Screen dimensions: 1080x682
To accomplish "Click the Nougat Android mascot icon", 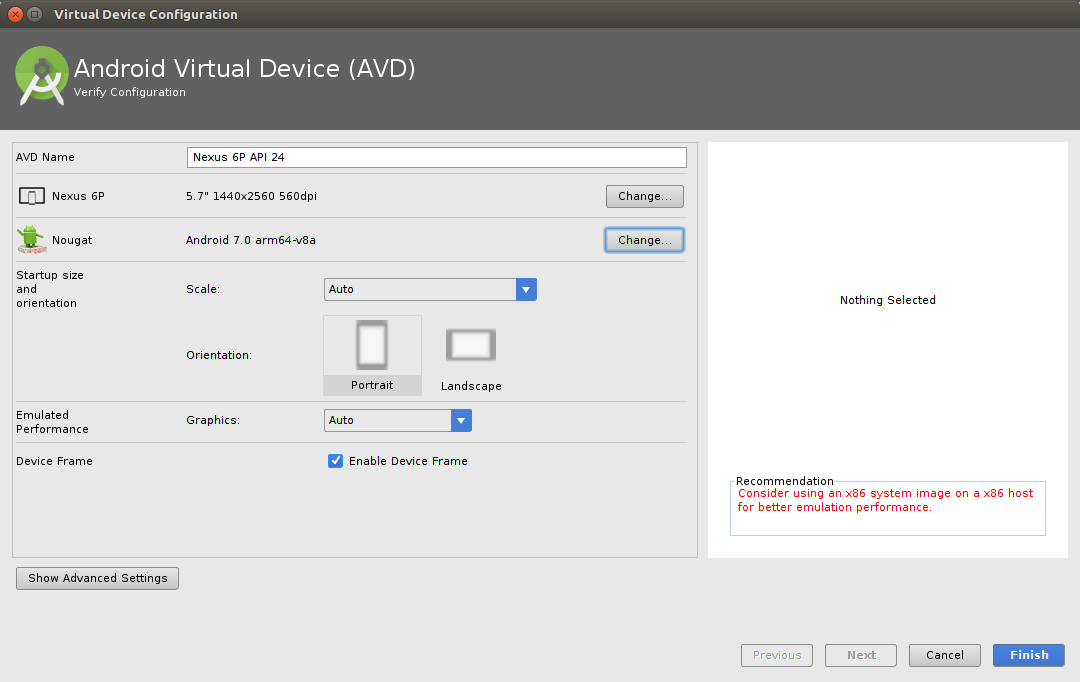I will (31, 239).
